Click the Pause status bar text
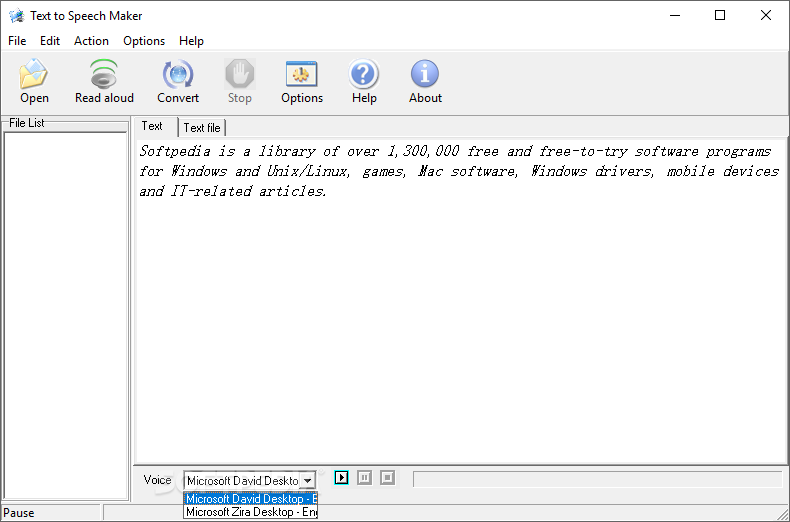 pos(19,513)
